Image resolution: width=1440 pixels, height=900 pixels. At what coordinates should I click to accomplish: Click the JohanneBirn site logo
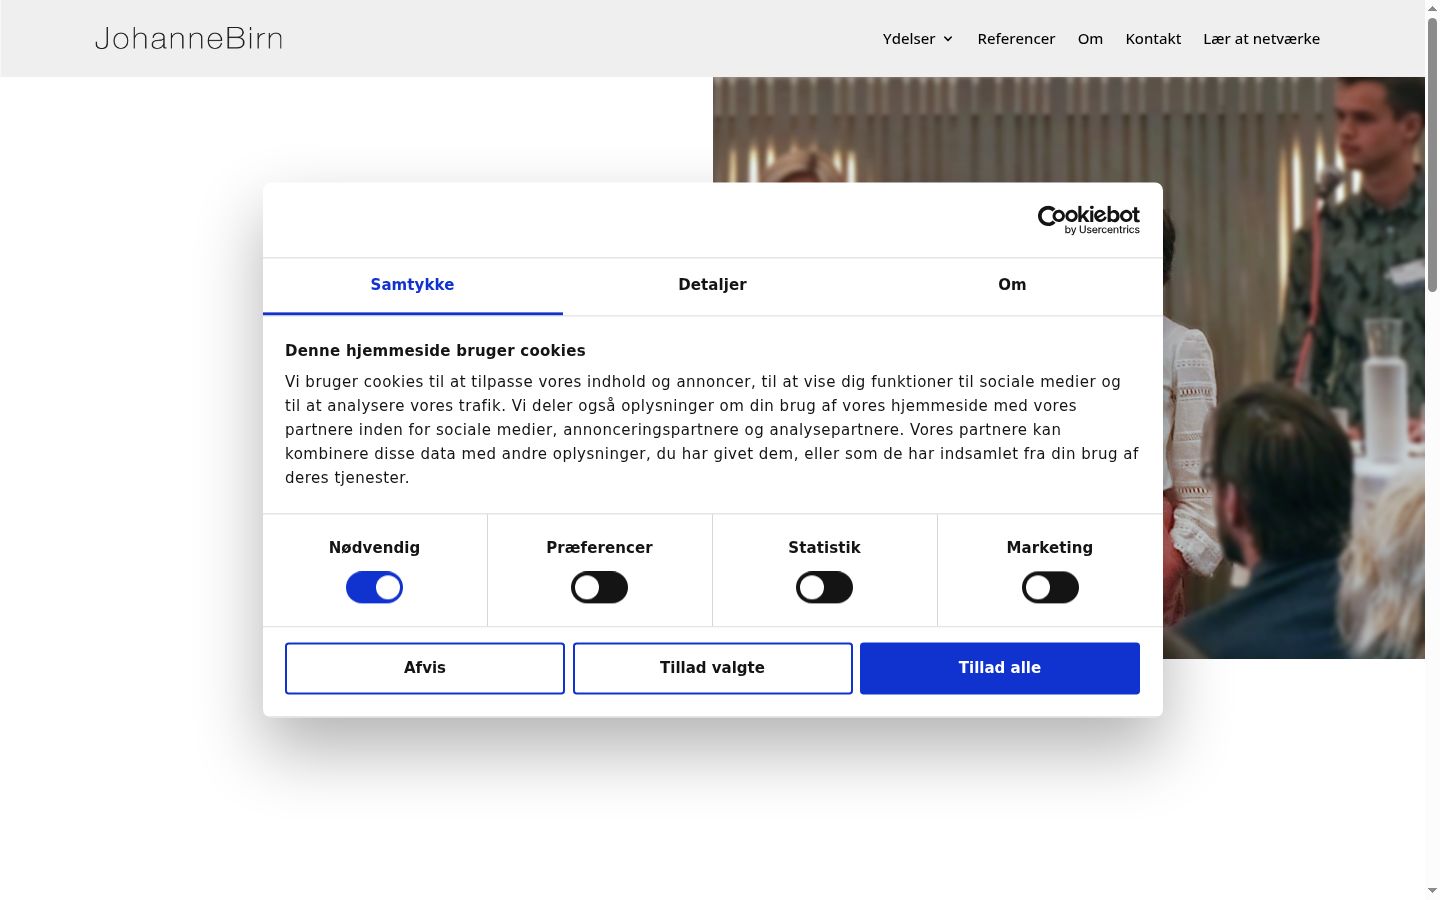[x=188, y=39]
